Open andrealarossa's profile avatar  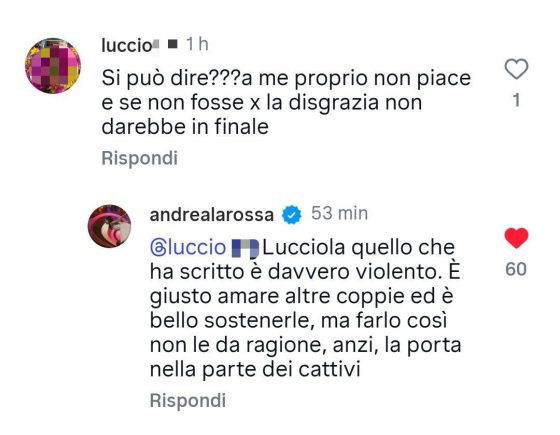(x=109, y=226)
